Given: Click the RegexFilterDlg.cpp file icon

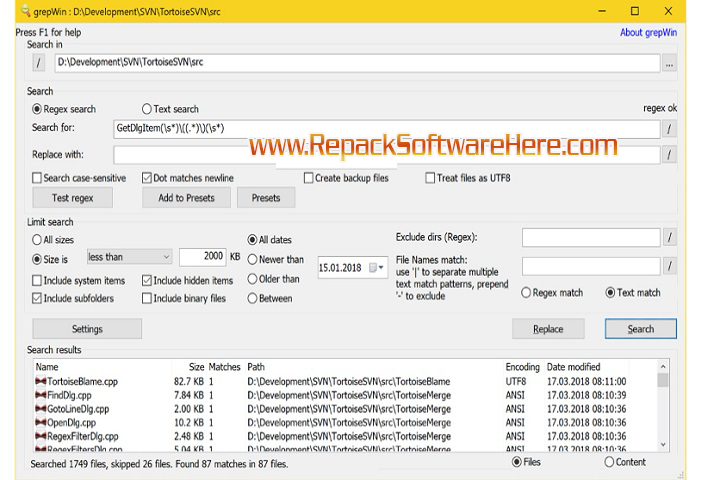Looking at the screenshot, I should tap(41, 436).
